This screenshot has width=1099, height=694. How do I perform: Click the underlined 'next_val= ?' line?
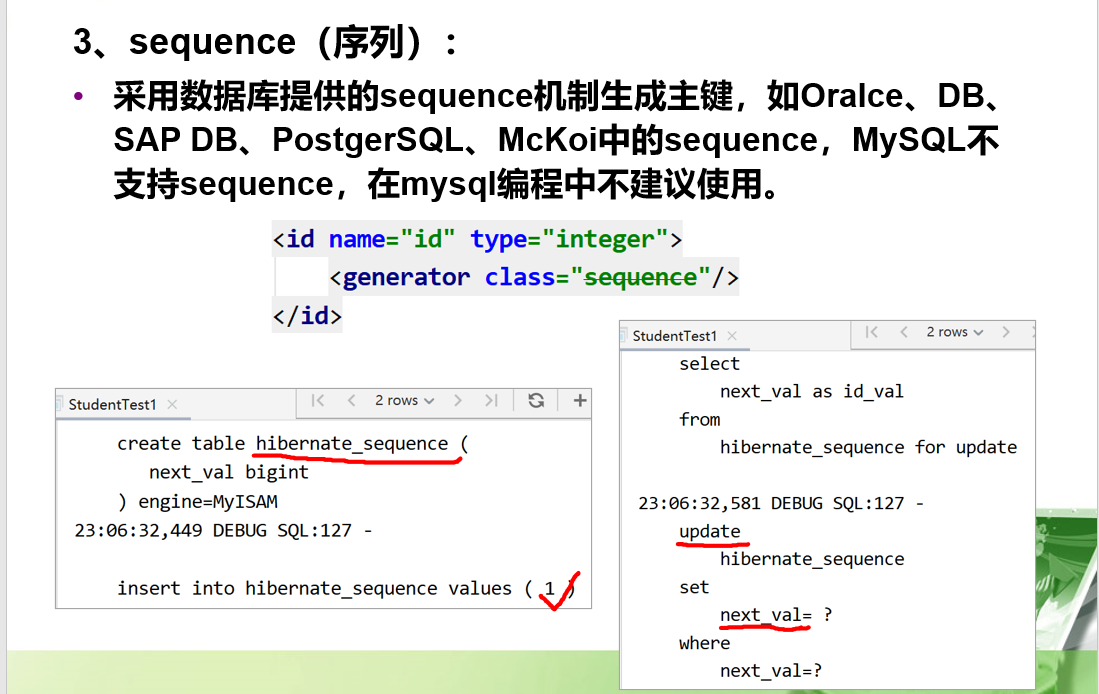(x=776, y=615)
